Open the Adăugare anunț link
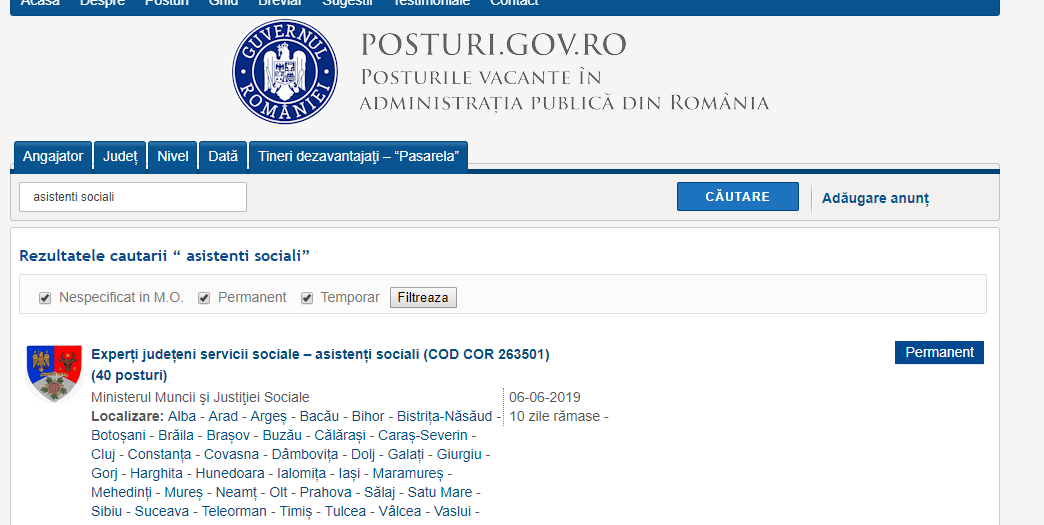The height and width of the screenshot is (525, 1044). click(875, 198)
